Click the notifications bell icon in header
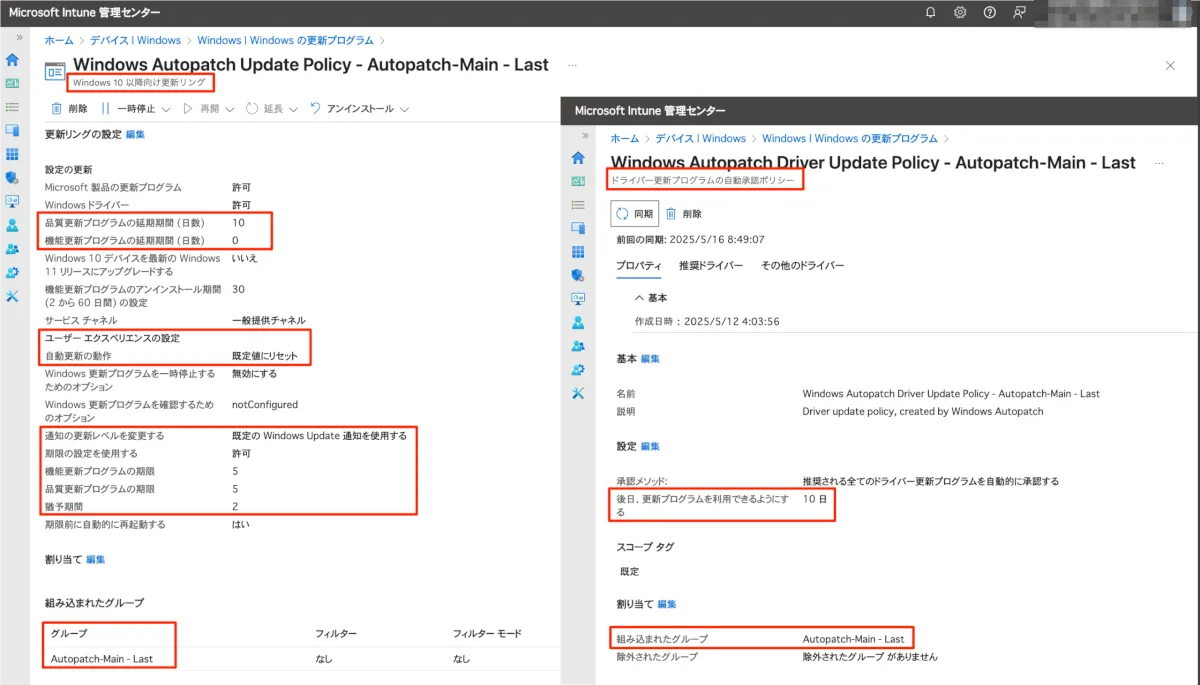 [x=931, y=12]
